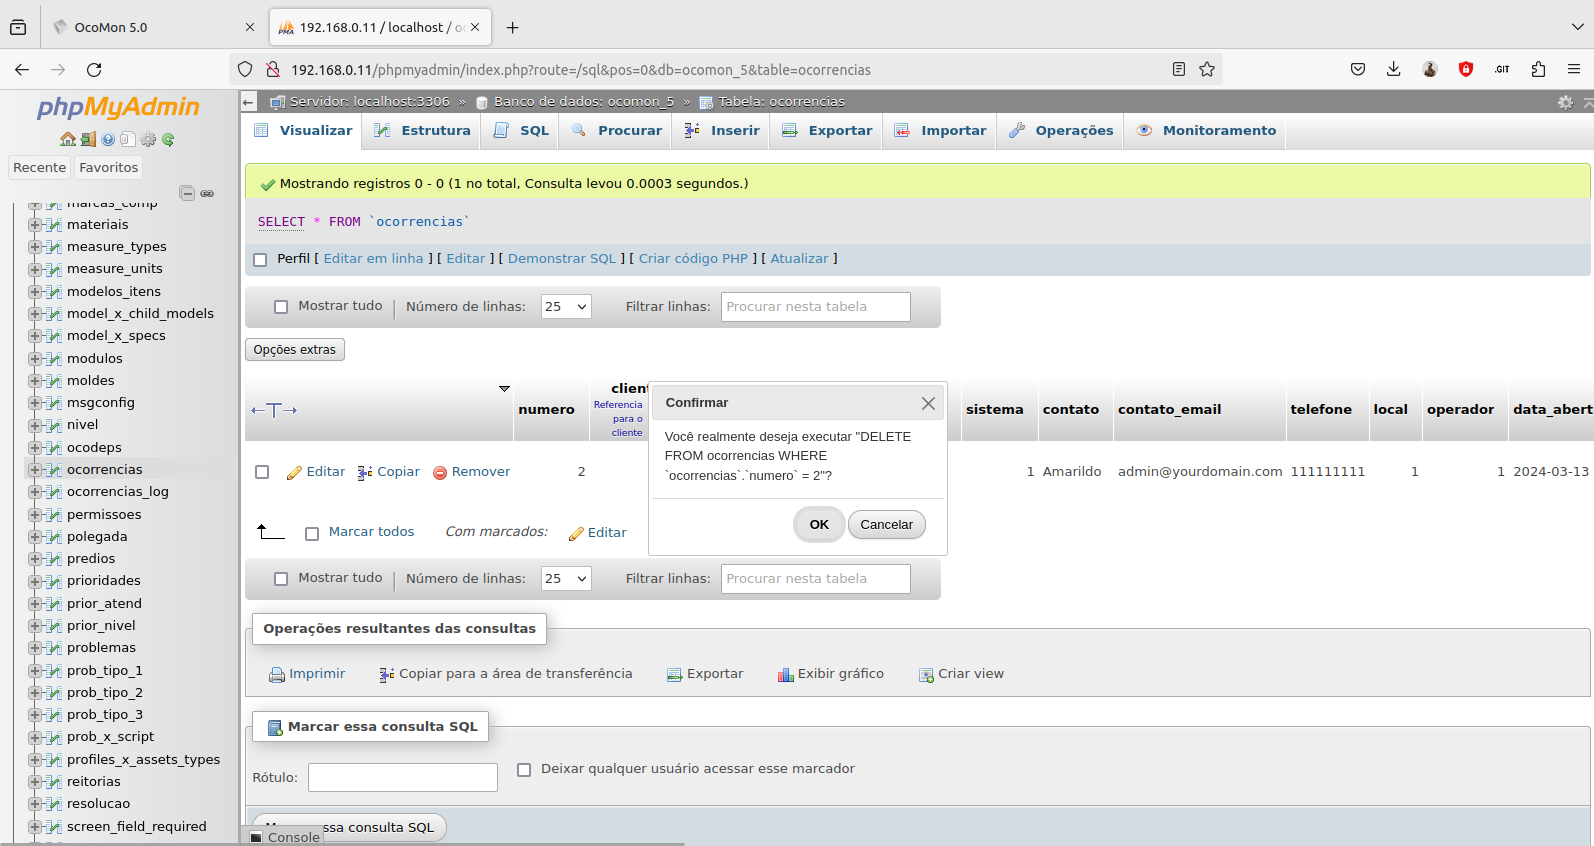Bookmark this page with the star icon

(x=1207, y=69)
